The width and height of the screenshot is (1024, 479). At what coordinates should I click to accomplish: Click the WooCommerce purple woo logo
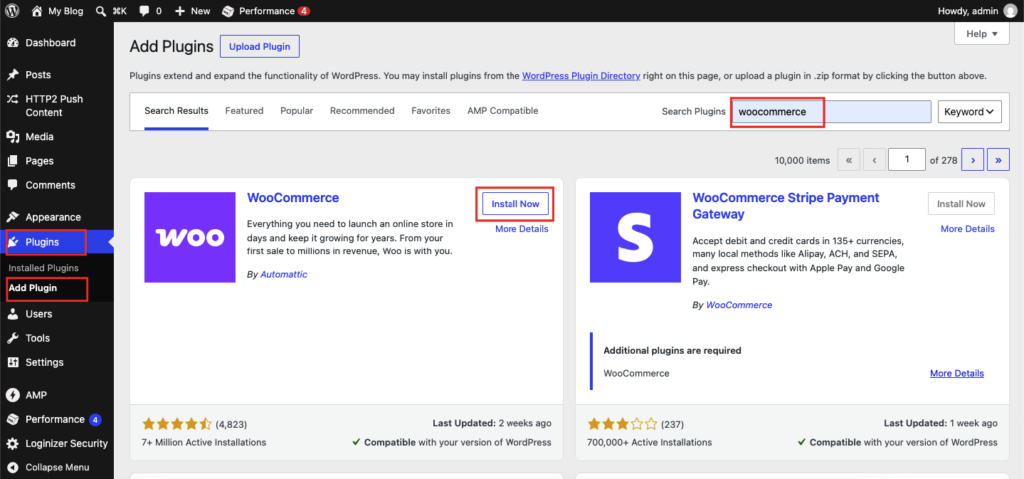[190, 237]
